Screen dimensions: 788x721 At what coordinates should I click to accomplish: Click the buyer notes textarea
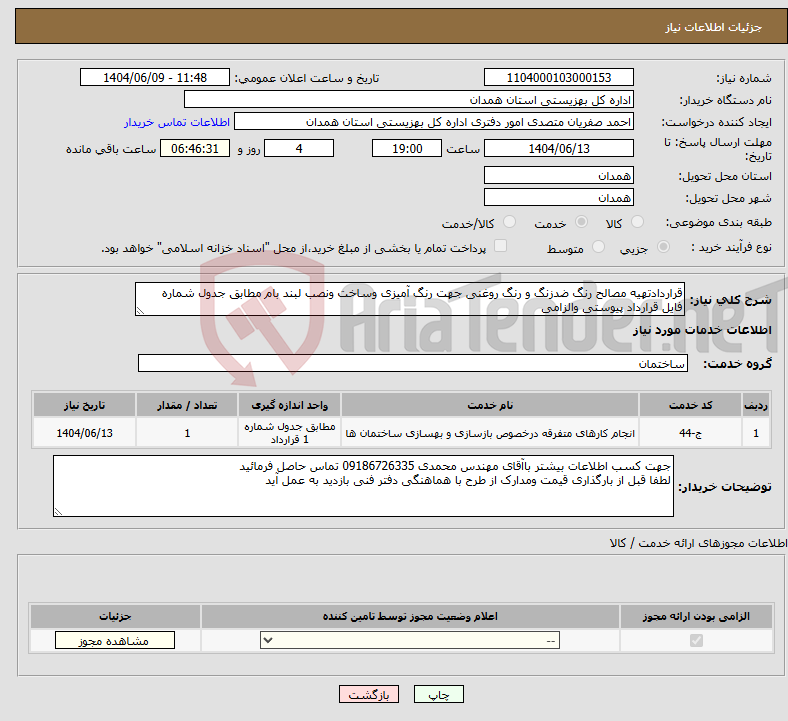point(363,486)
